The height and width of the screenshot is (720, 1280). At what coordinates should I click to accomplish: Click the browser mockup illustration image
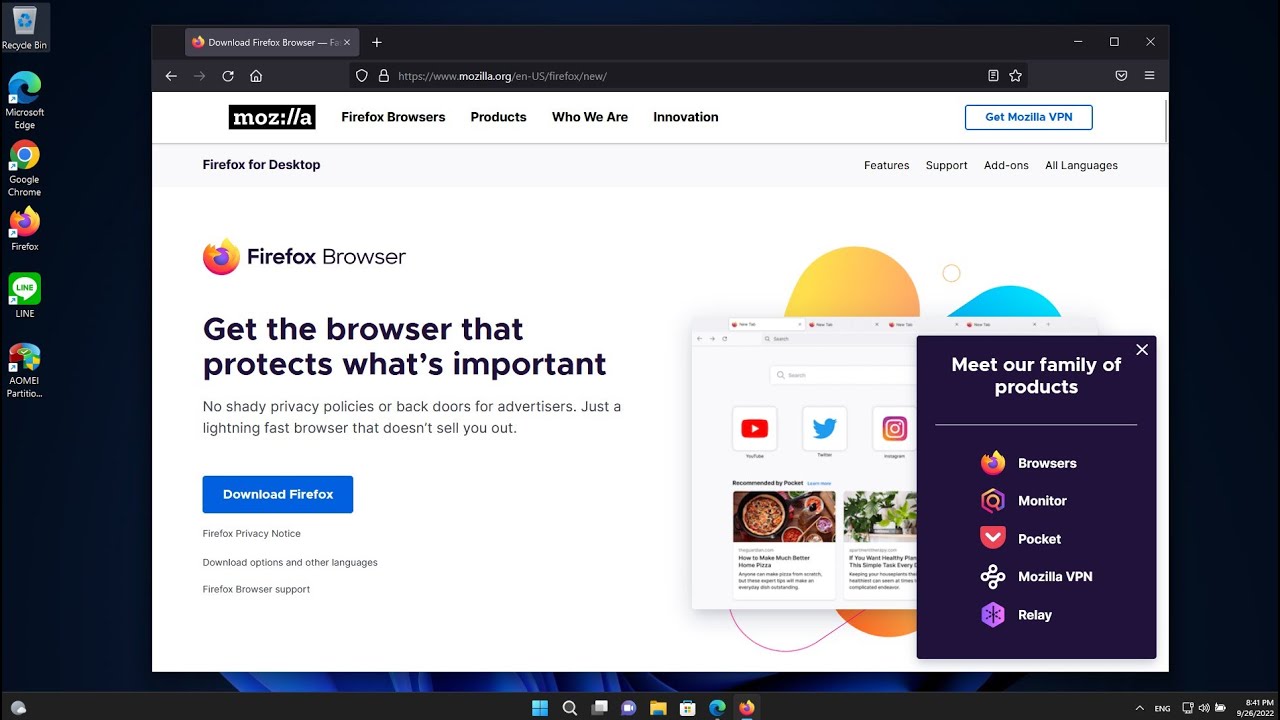[x=805, y=465]
